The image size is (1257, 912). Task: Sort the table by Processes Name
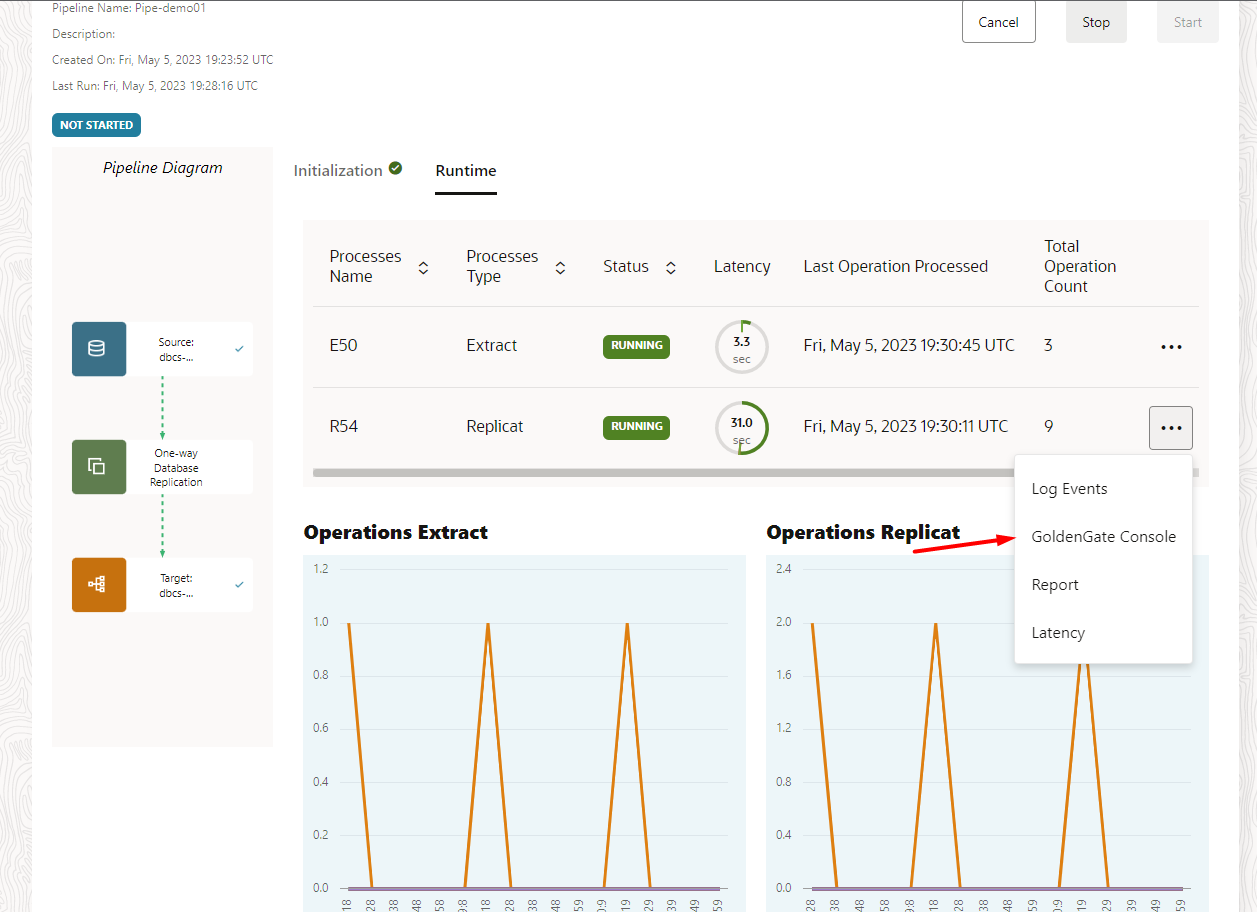[x=423, y=268]
